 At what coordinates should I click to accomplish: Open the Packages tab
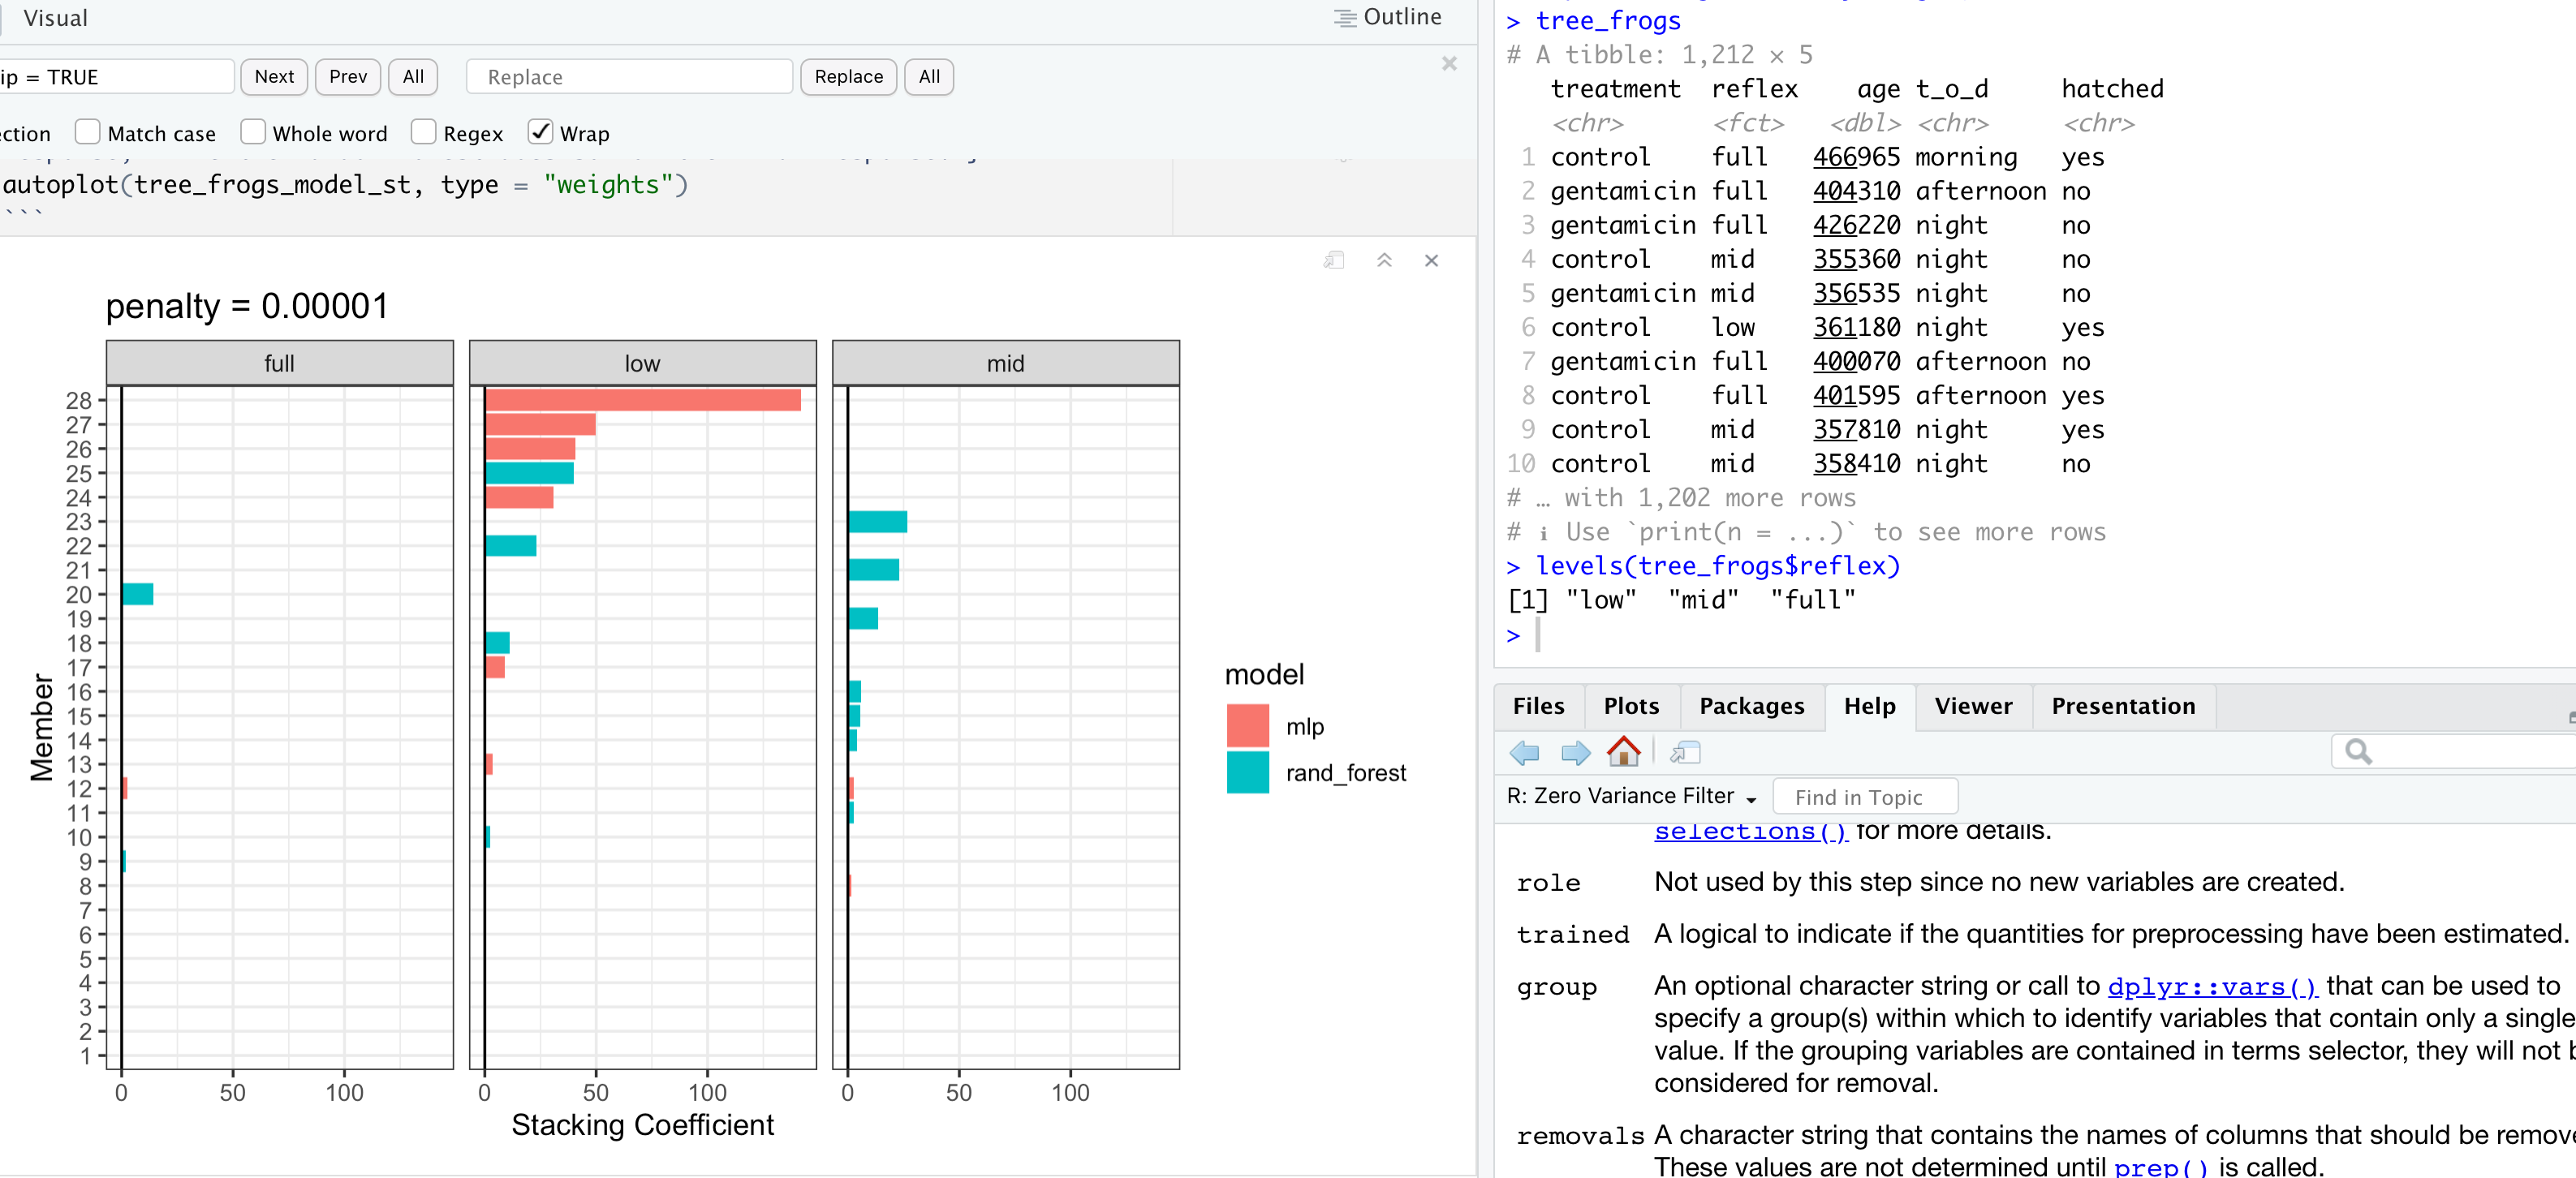tap(1752, 706)
